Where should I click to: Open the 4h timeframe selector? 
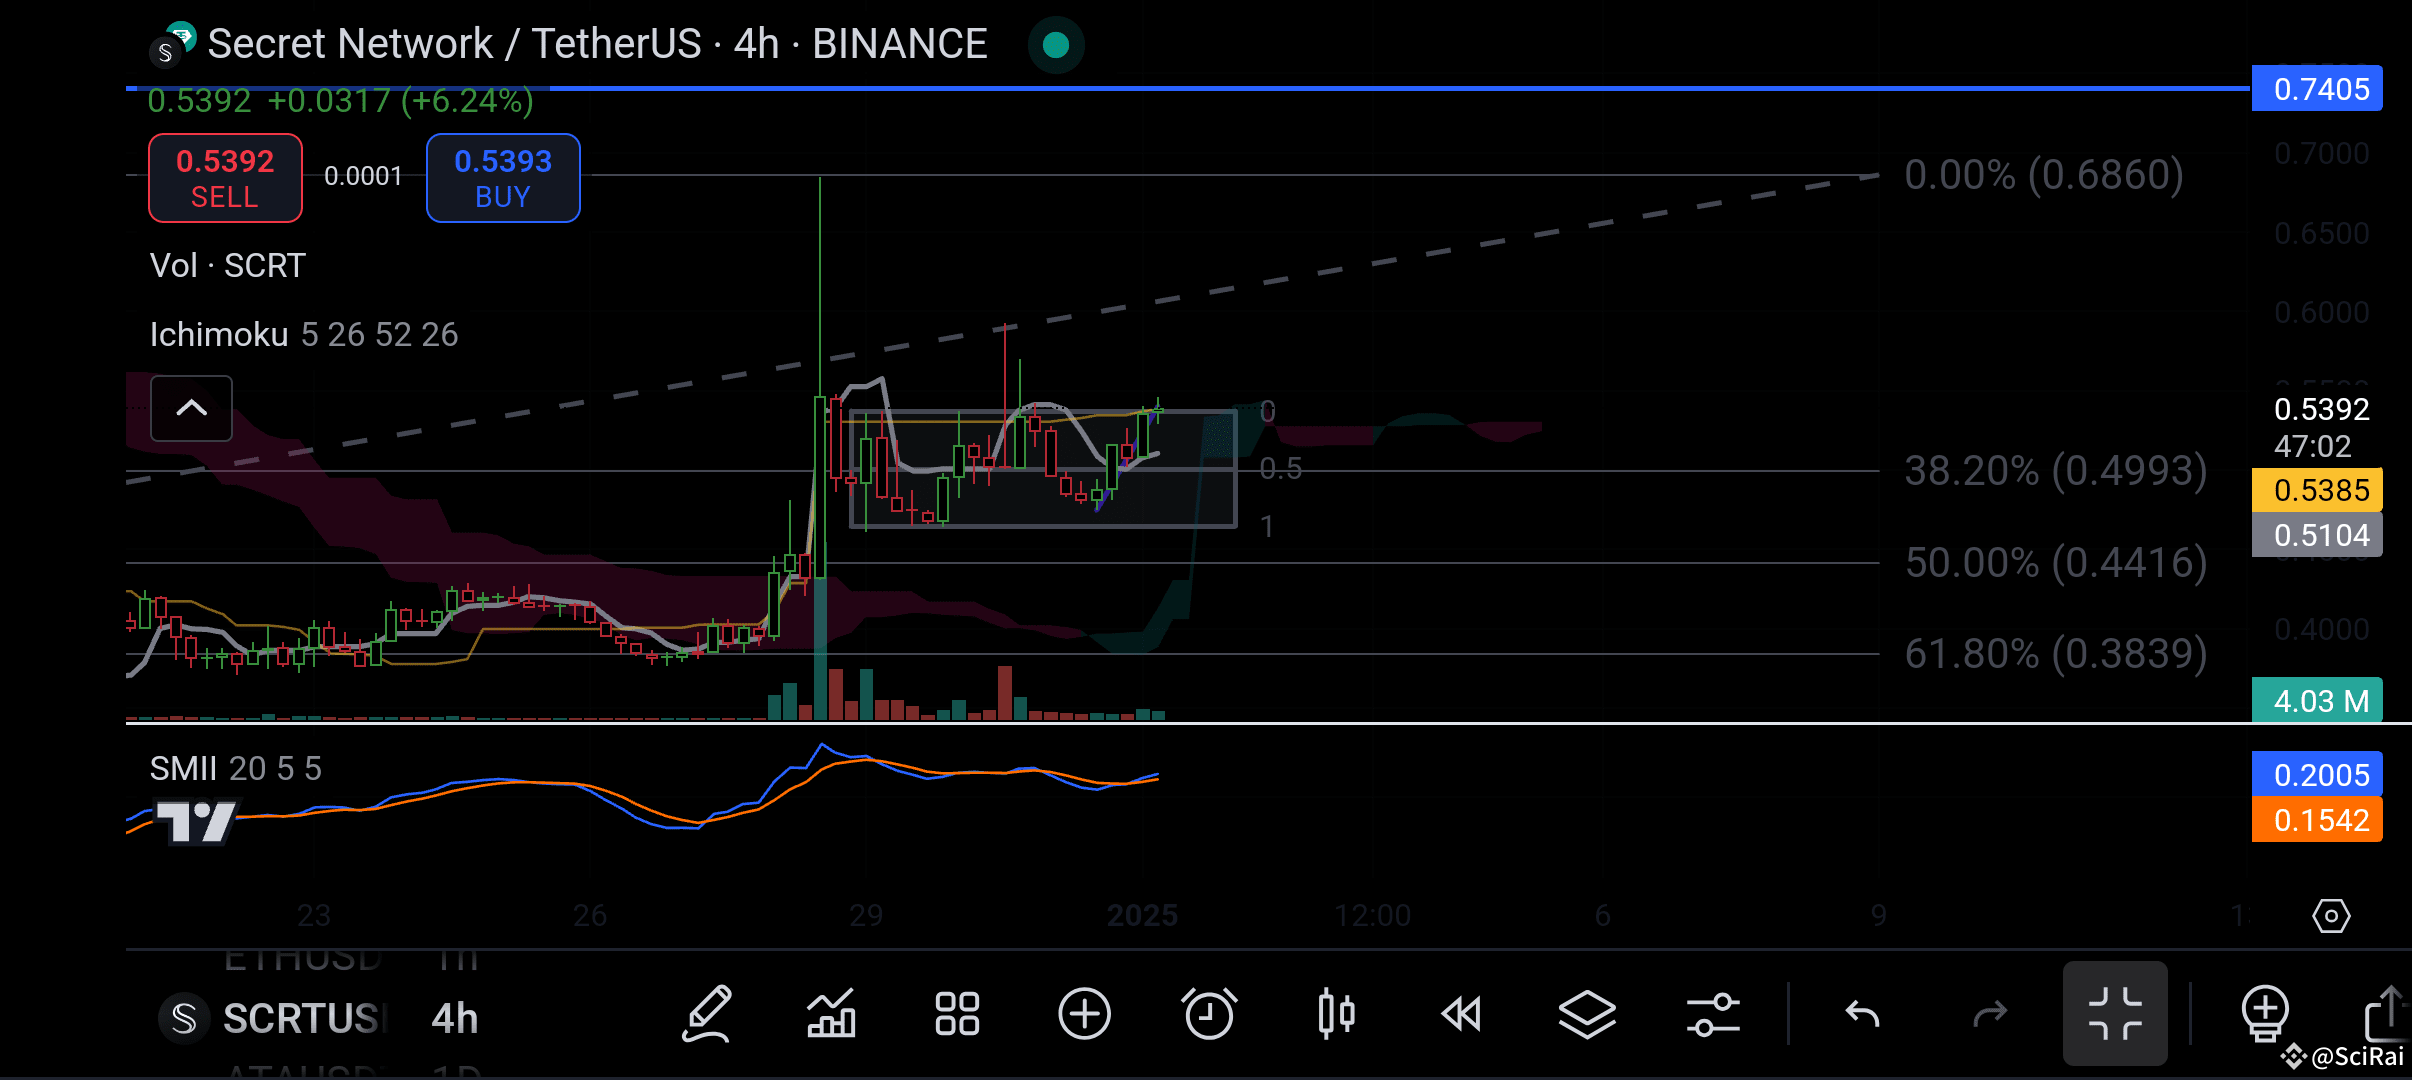point(455,1018)
